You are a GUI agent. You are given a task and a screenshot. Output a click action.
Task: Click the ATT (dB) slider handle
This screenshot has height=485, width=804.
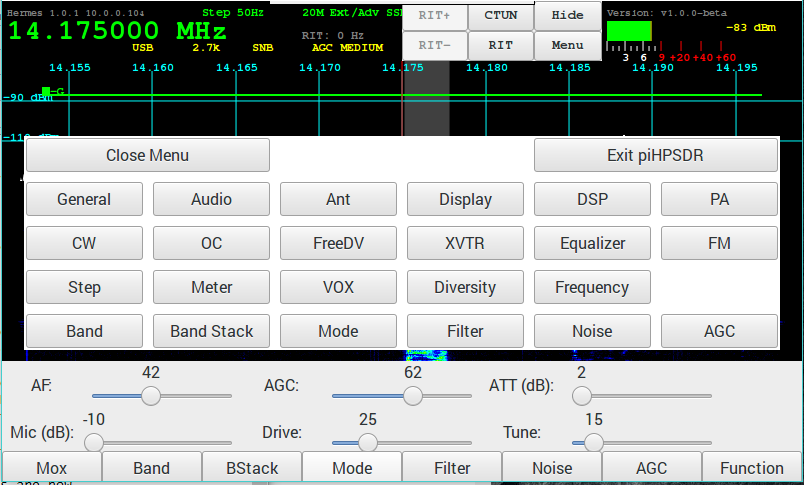(x=581, y=396)
